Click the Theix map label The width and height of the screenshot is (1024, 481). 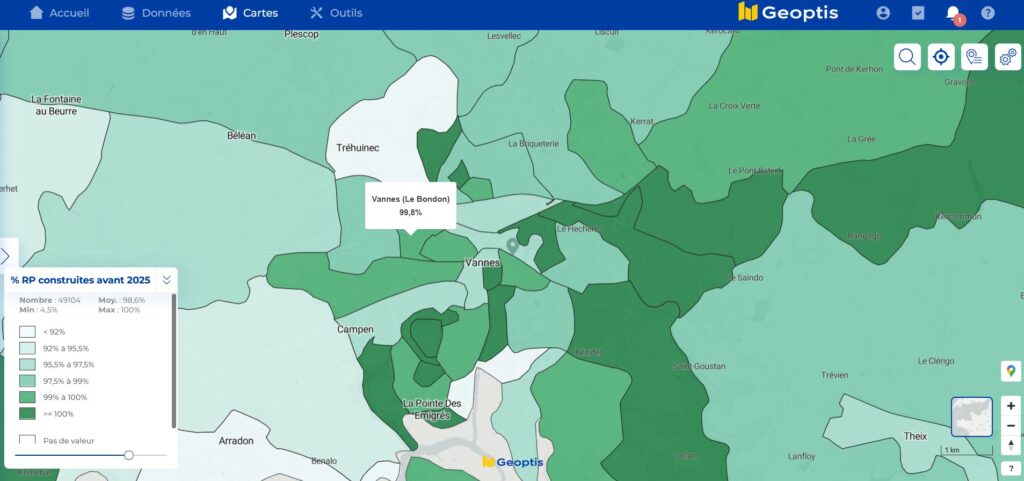pos(915,436)
